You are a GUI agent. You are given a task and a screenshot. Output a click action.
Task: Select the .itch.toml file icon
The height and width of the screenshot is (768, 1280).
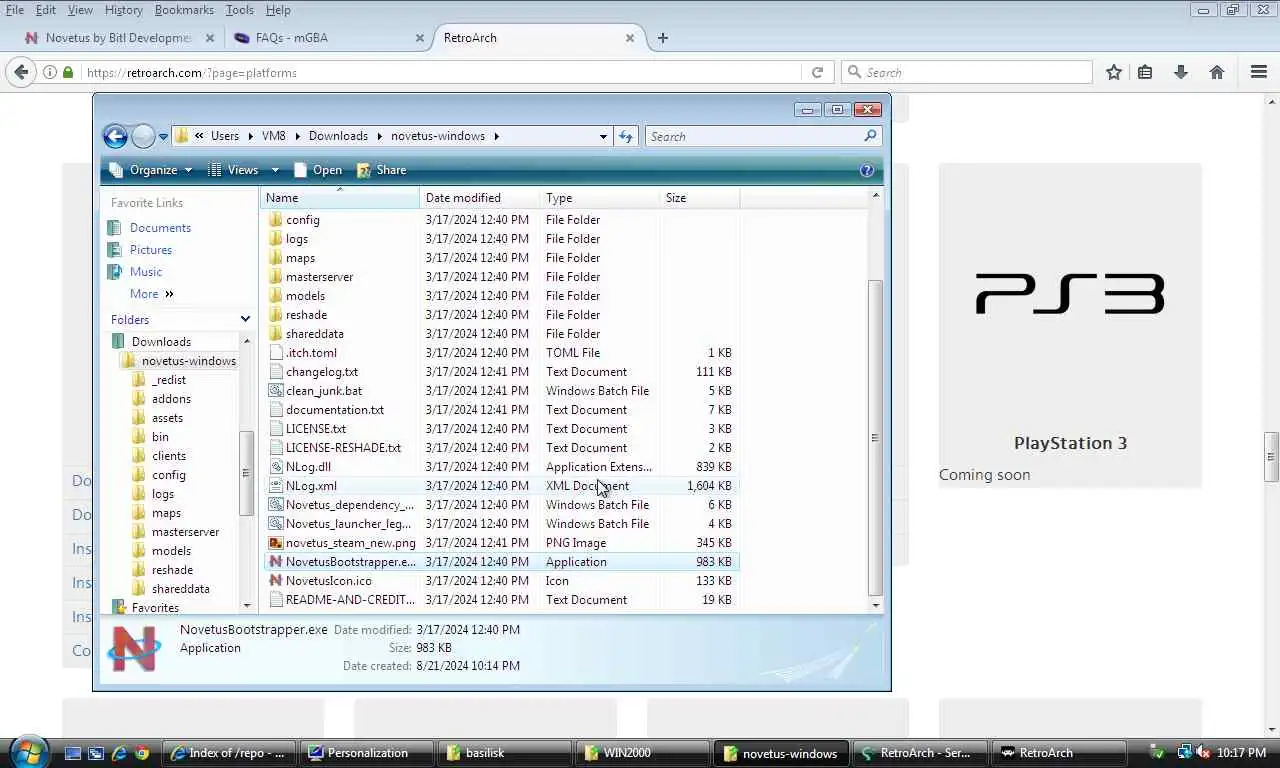(x=277, y=353)
